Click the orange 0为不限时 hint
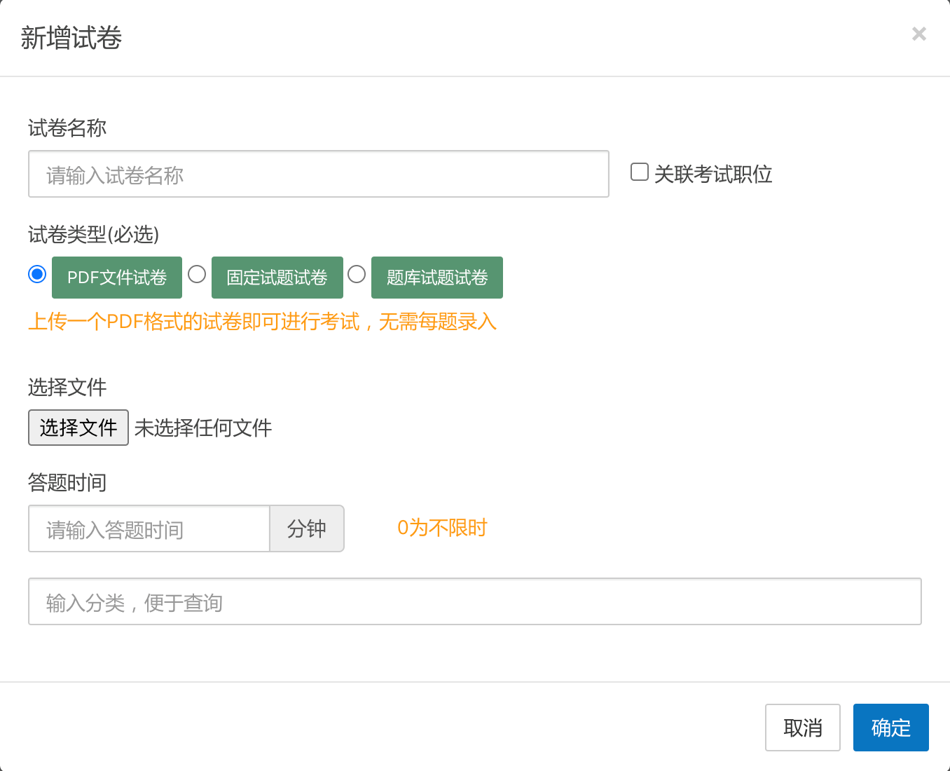The height and width of the screenshot is (771, 950). tap(442, 528)
